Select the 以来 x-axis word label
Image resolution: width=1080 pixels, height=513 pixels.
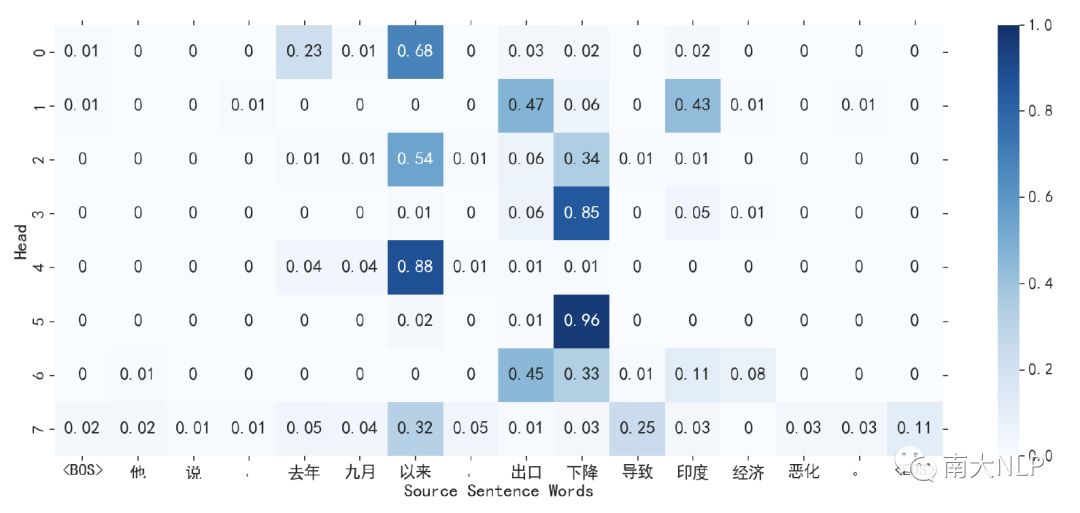415,471
